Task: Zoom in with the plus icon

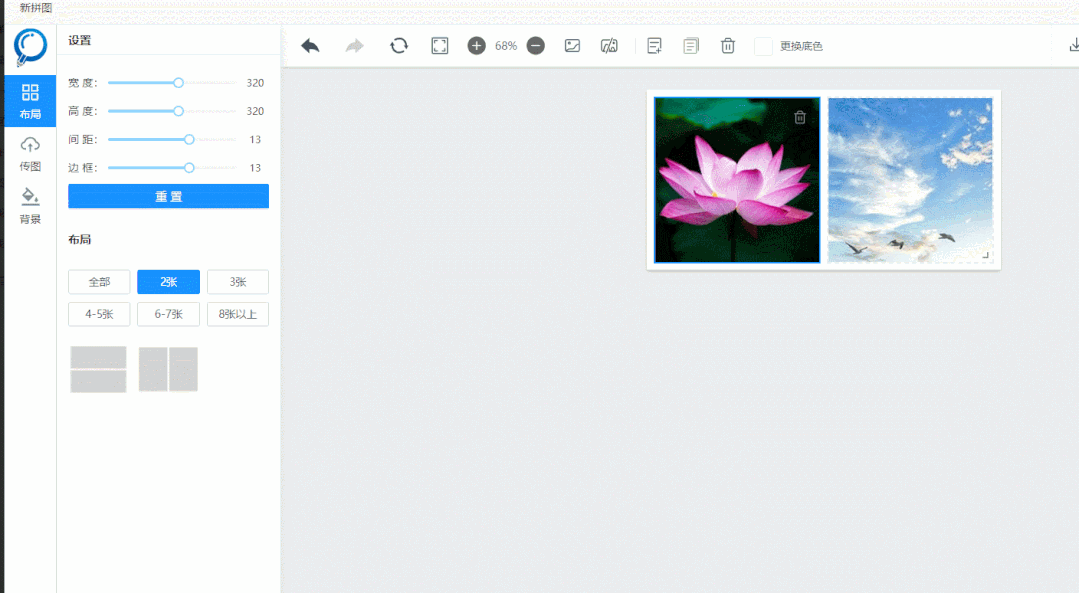Action: [476, 46]
